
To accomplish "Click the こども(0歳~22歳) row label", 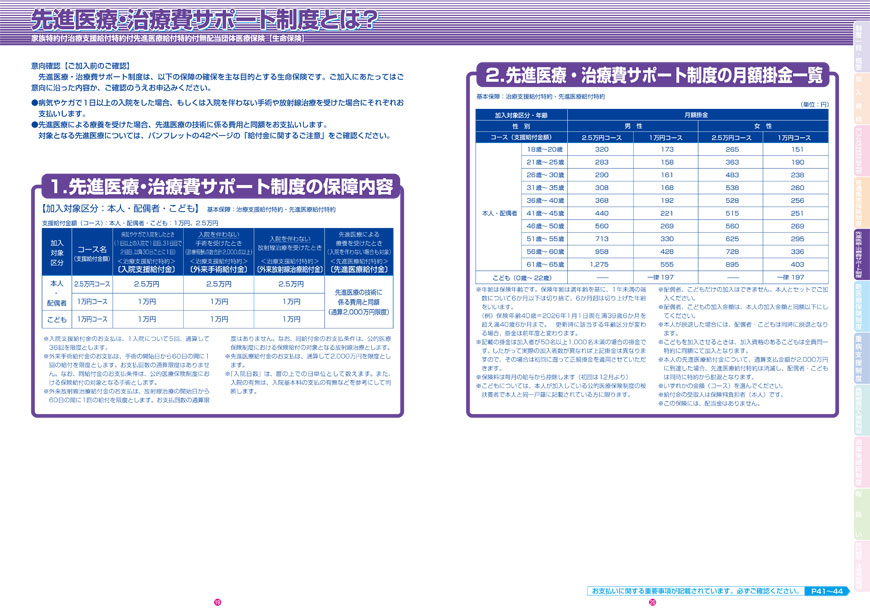I will pos(523,277).
